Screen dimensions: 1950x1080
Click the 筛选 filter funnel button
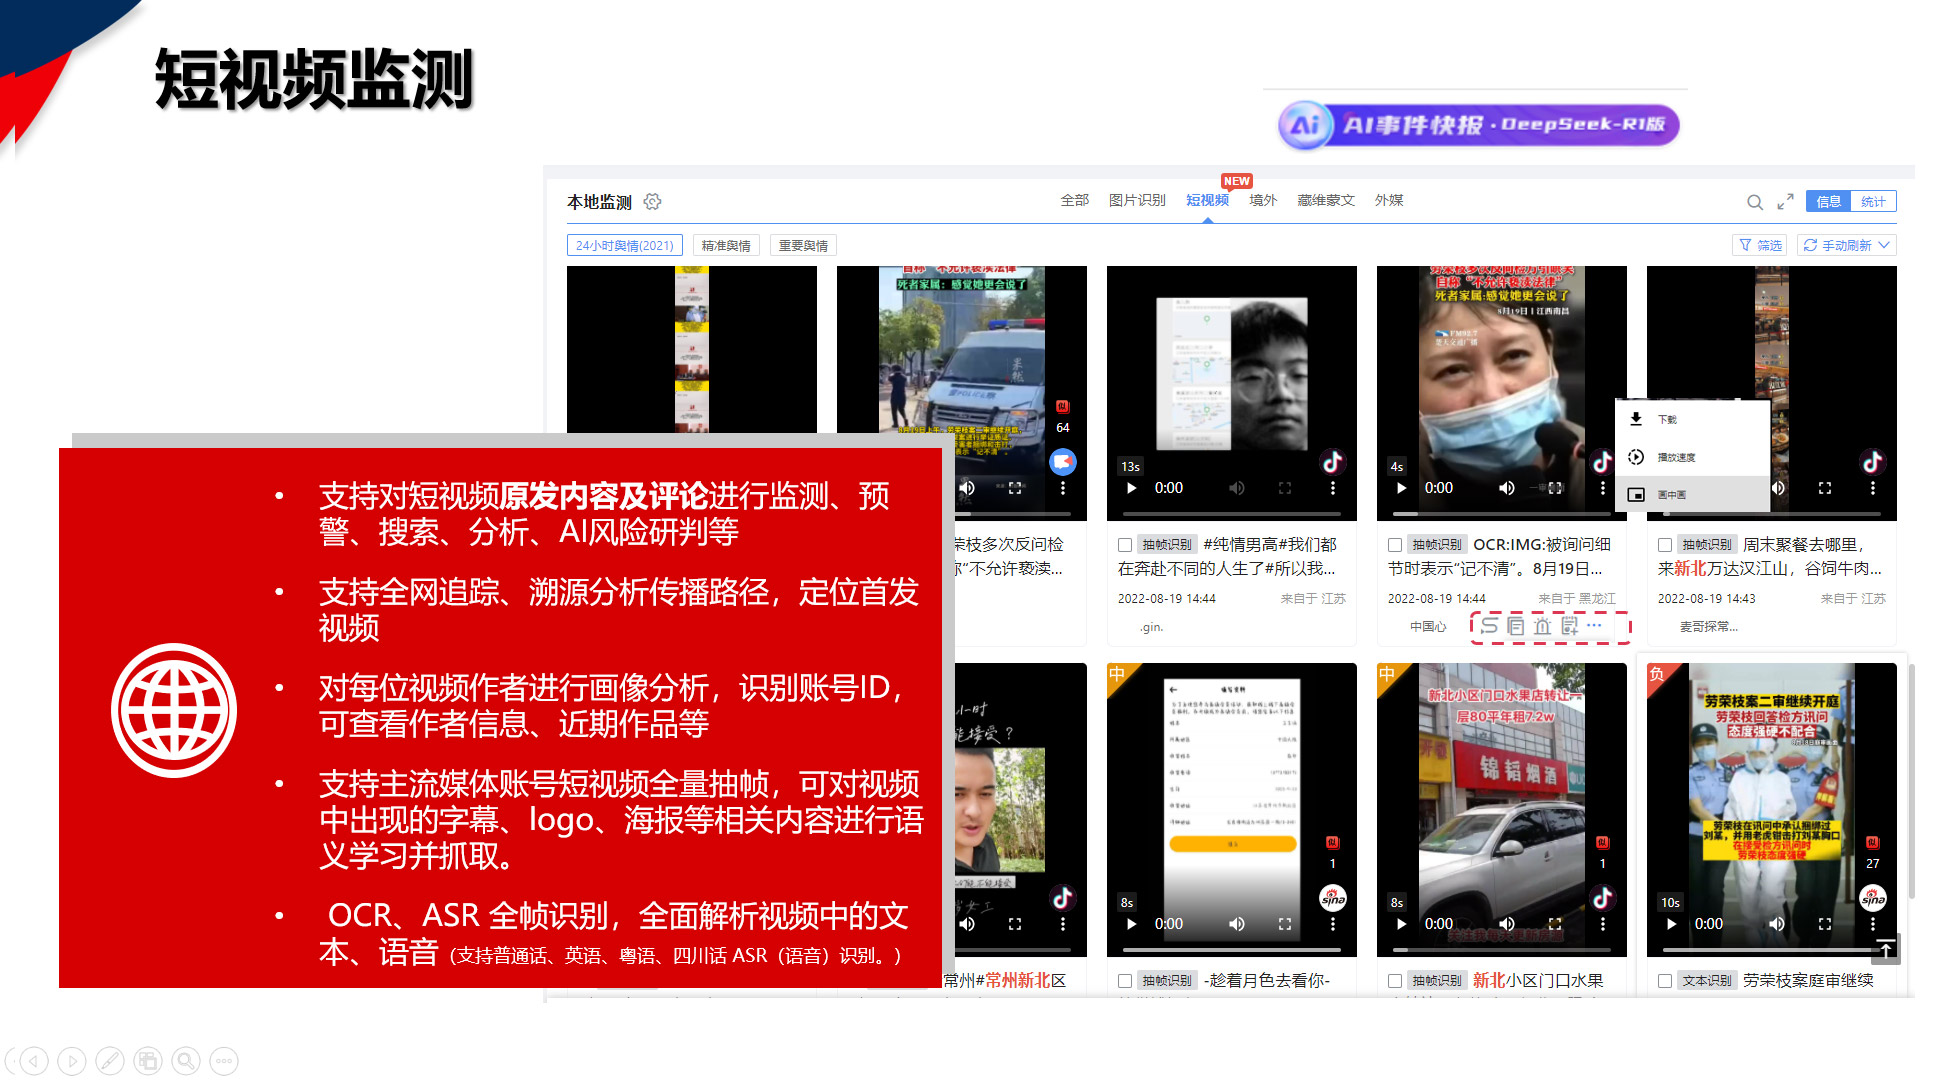[1760, 245]
